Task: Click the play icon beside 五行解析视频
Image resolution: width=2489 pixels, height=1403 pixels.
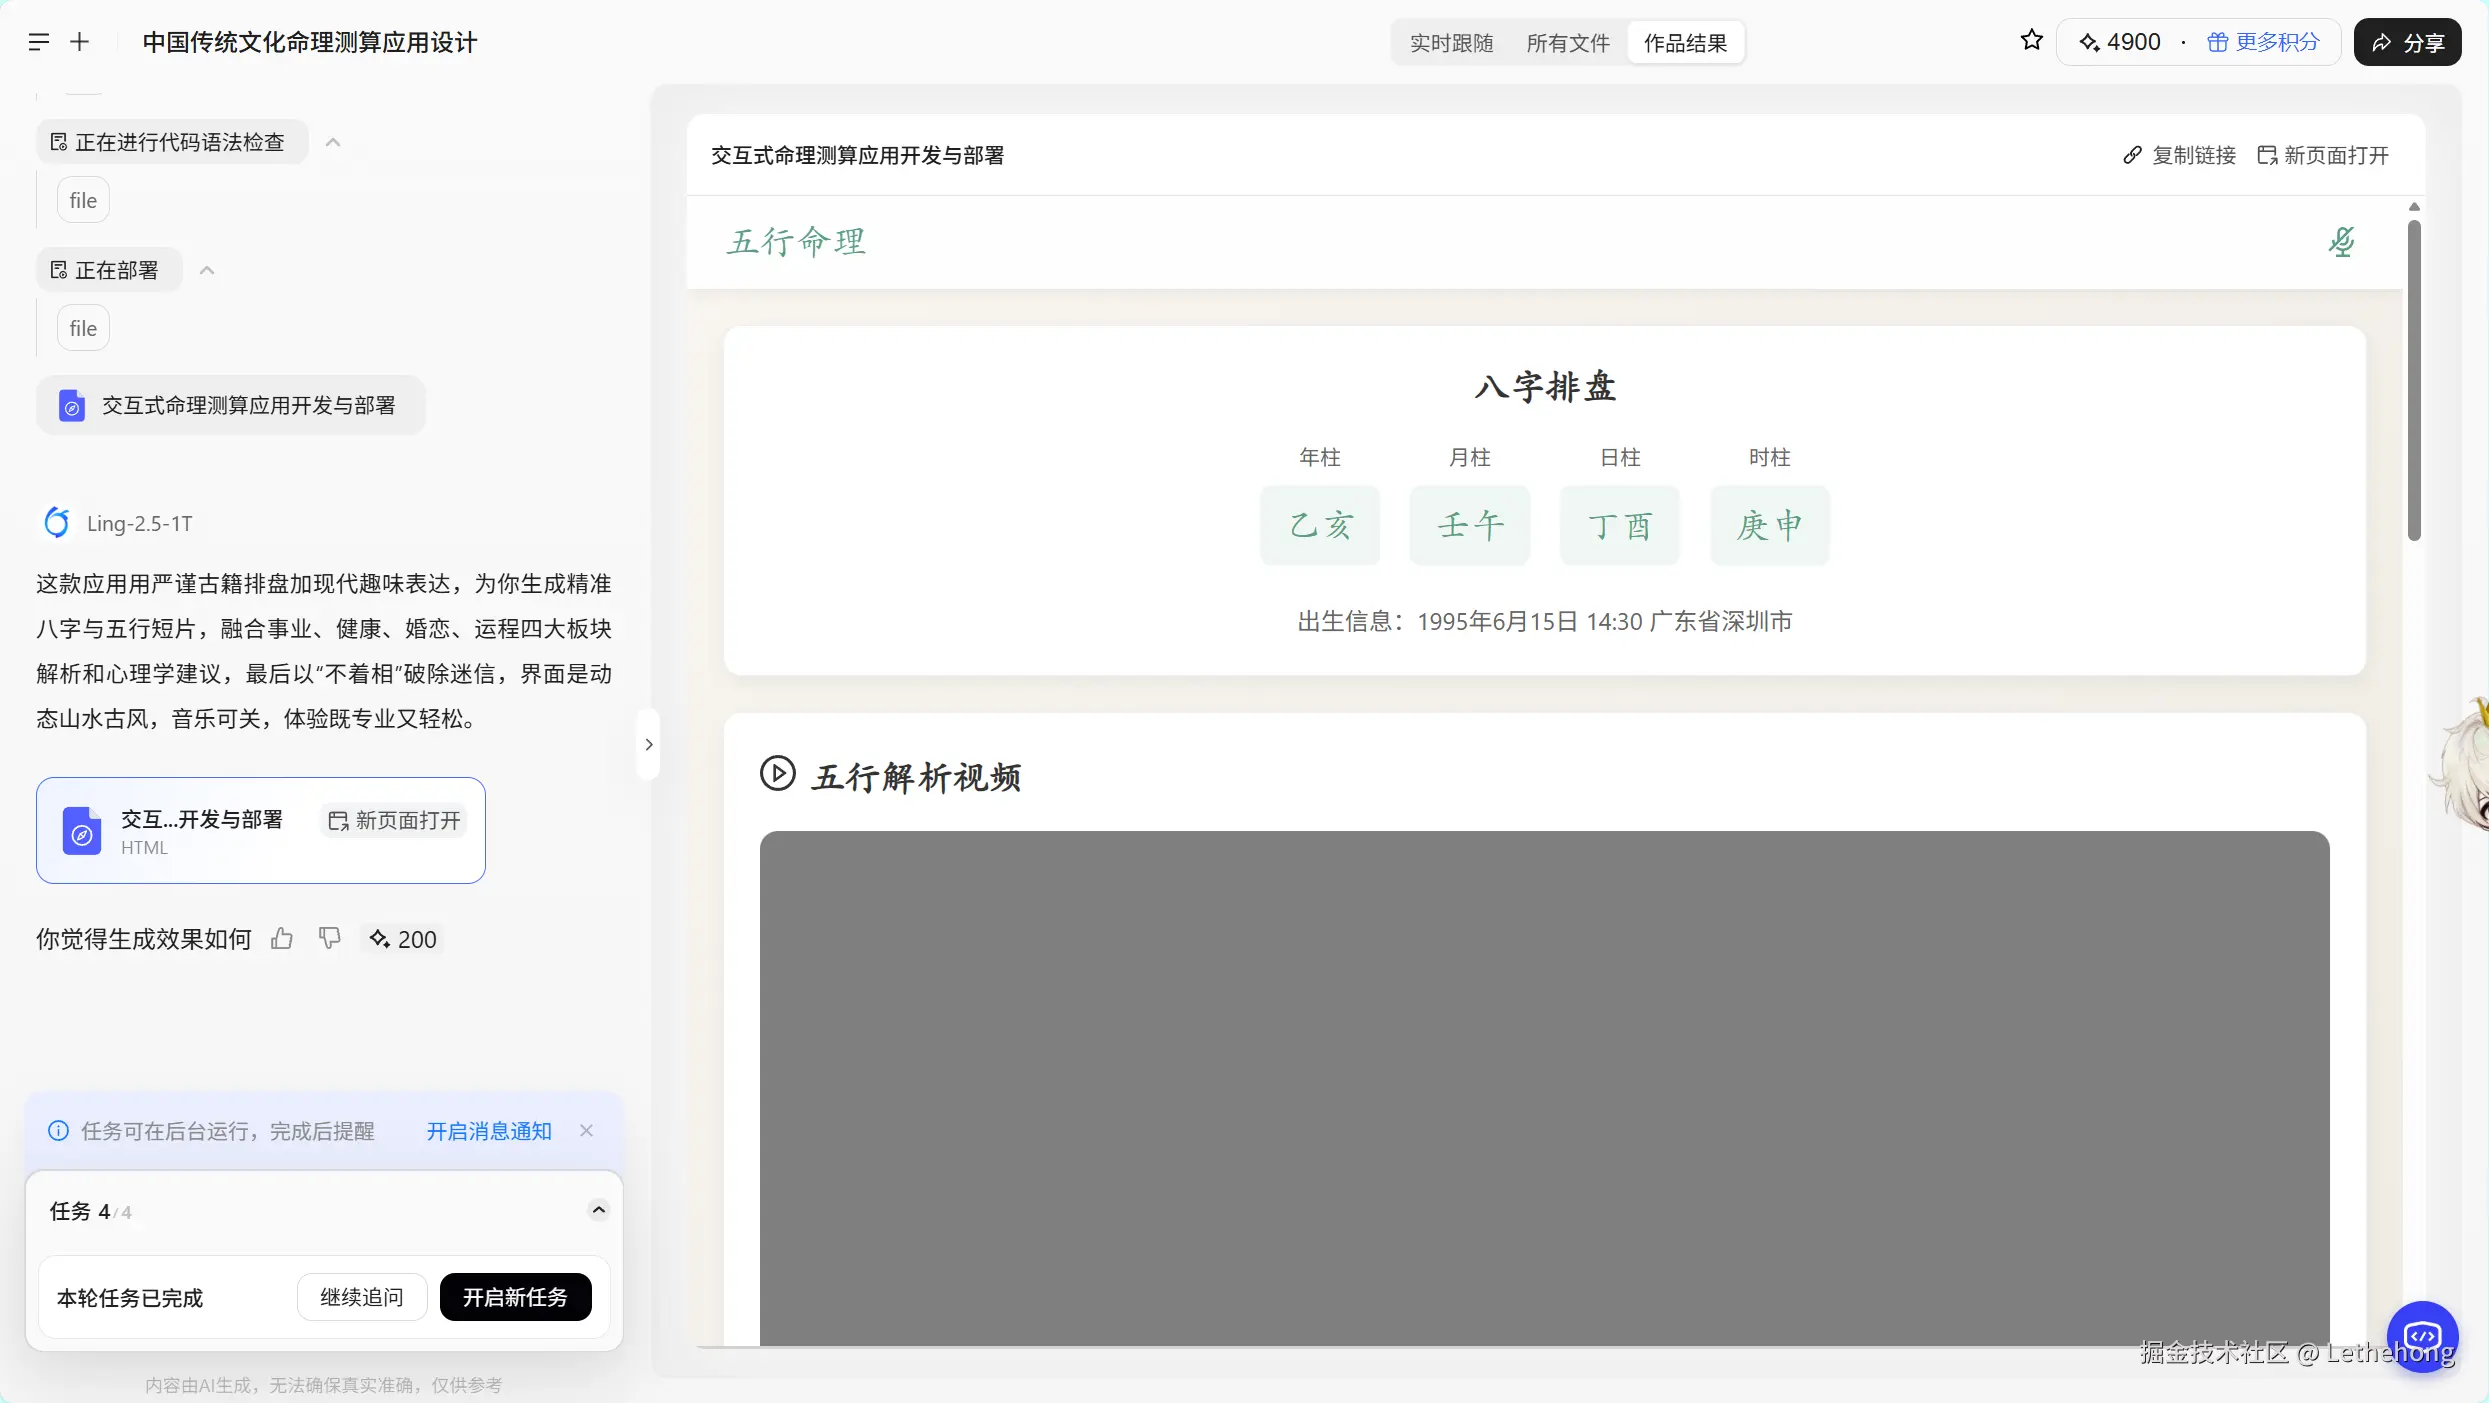Action: click(778, 774)
